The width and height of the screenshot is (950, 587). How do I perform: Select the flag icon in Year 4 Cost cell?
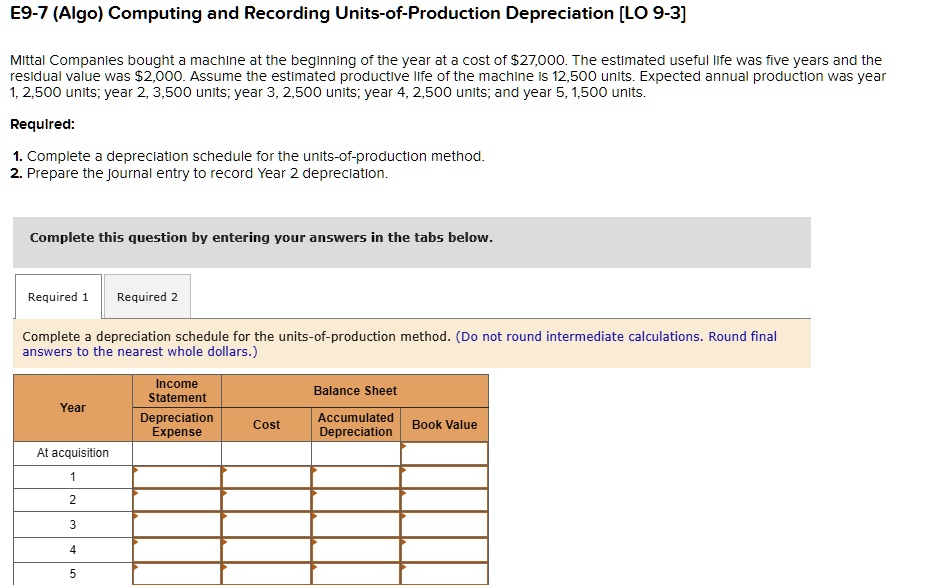tap(224, 543)
